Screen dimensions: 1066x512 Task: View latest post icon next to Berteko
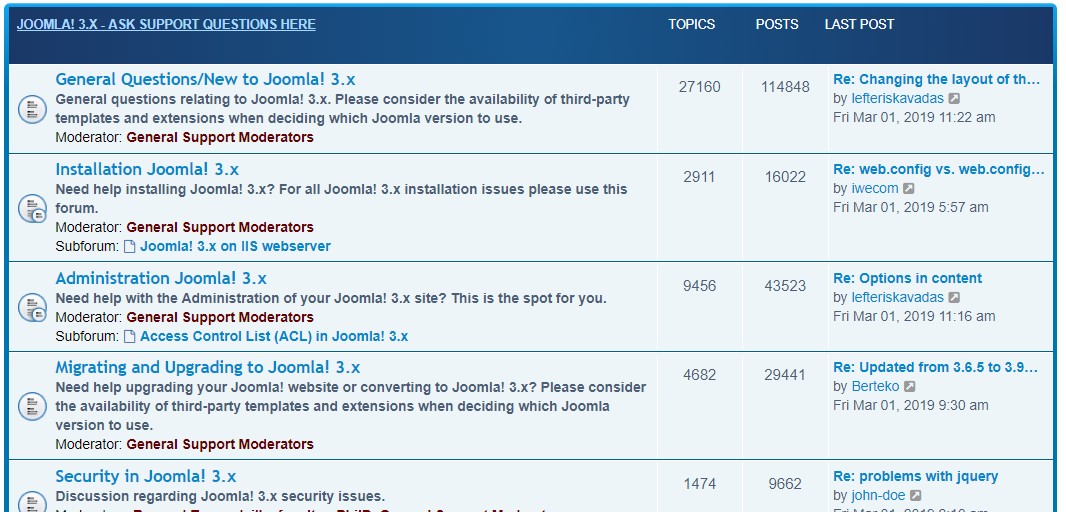coord(910,387)
